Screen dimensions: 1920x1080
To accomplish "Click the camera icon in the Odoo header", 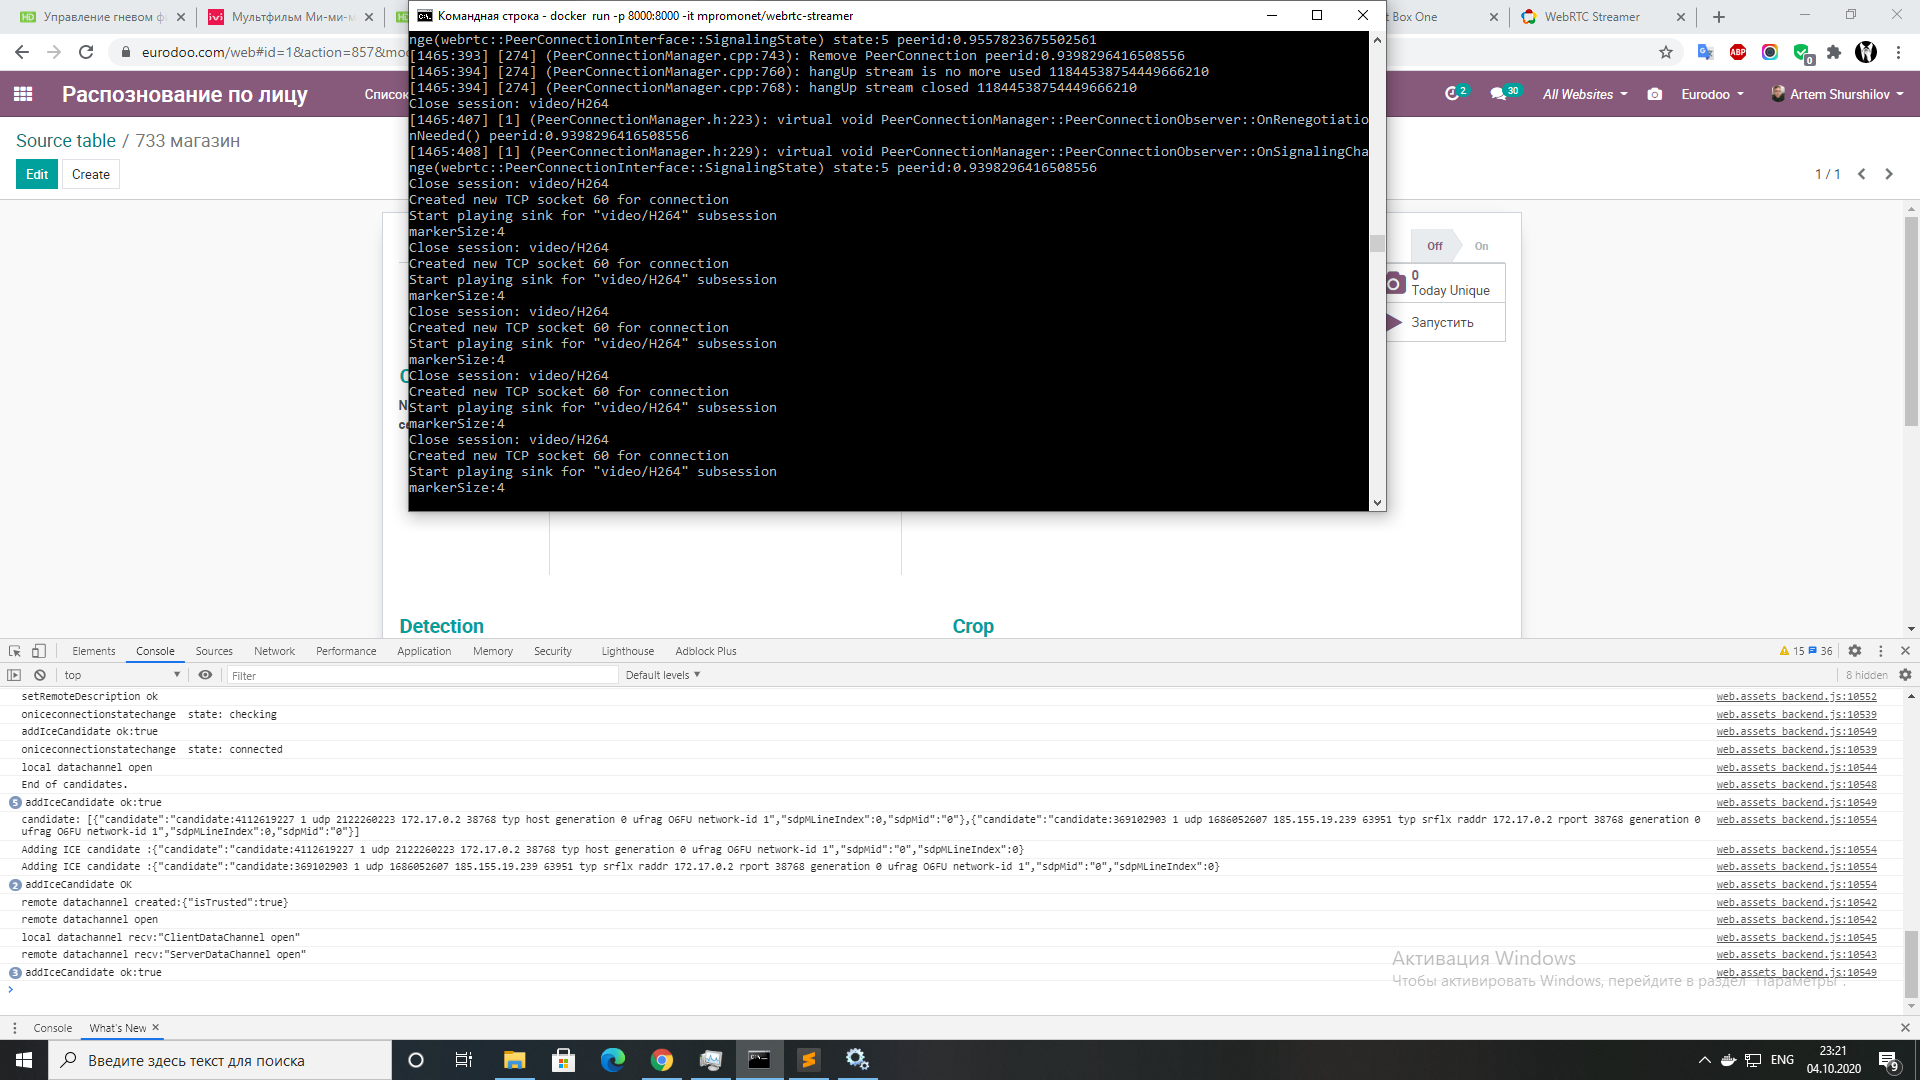I will [x=1654, y=94].
